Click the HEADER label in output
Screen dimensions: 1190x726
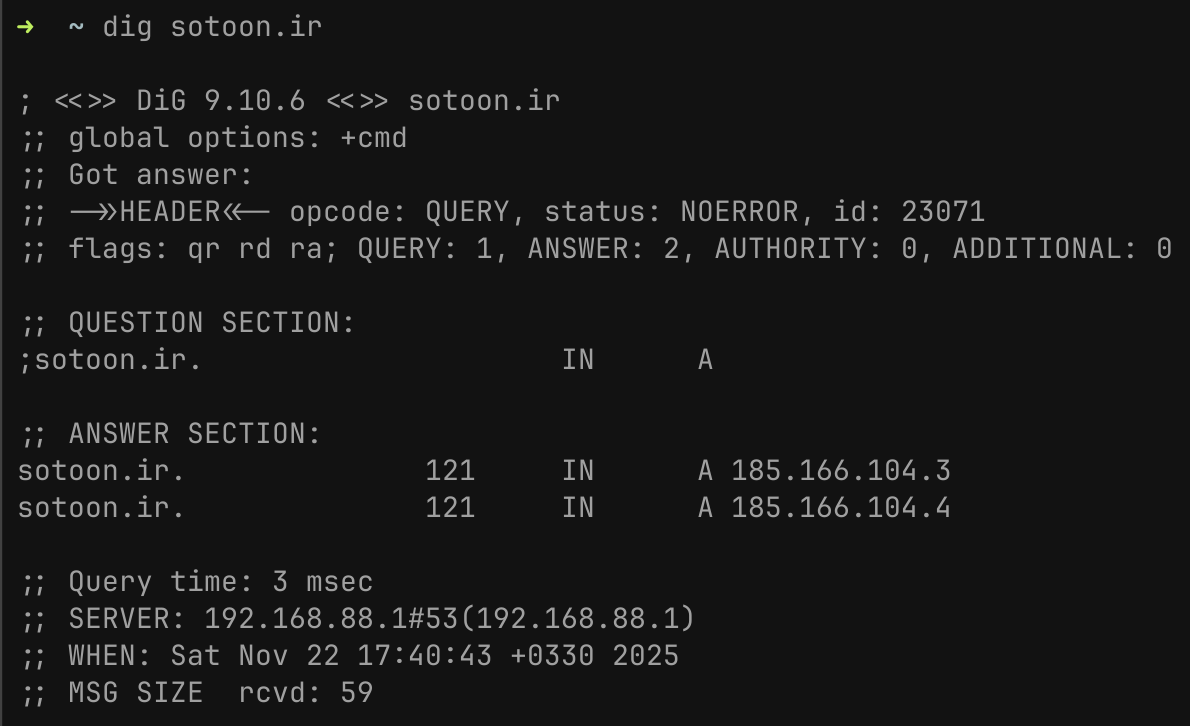pos(169,212)
